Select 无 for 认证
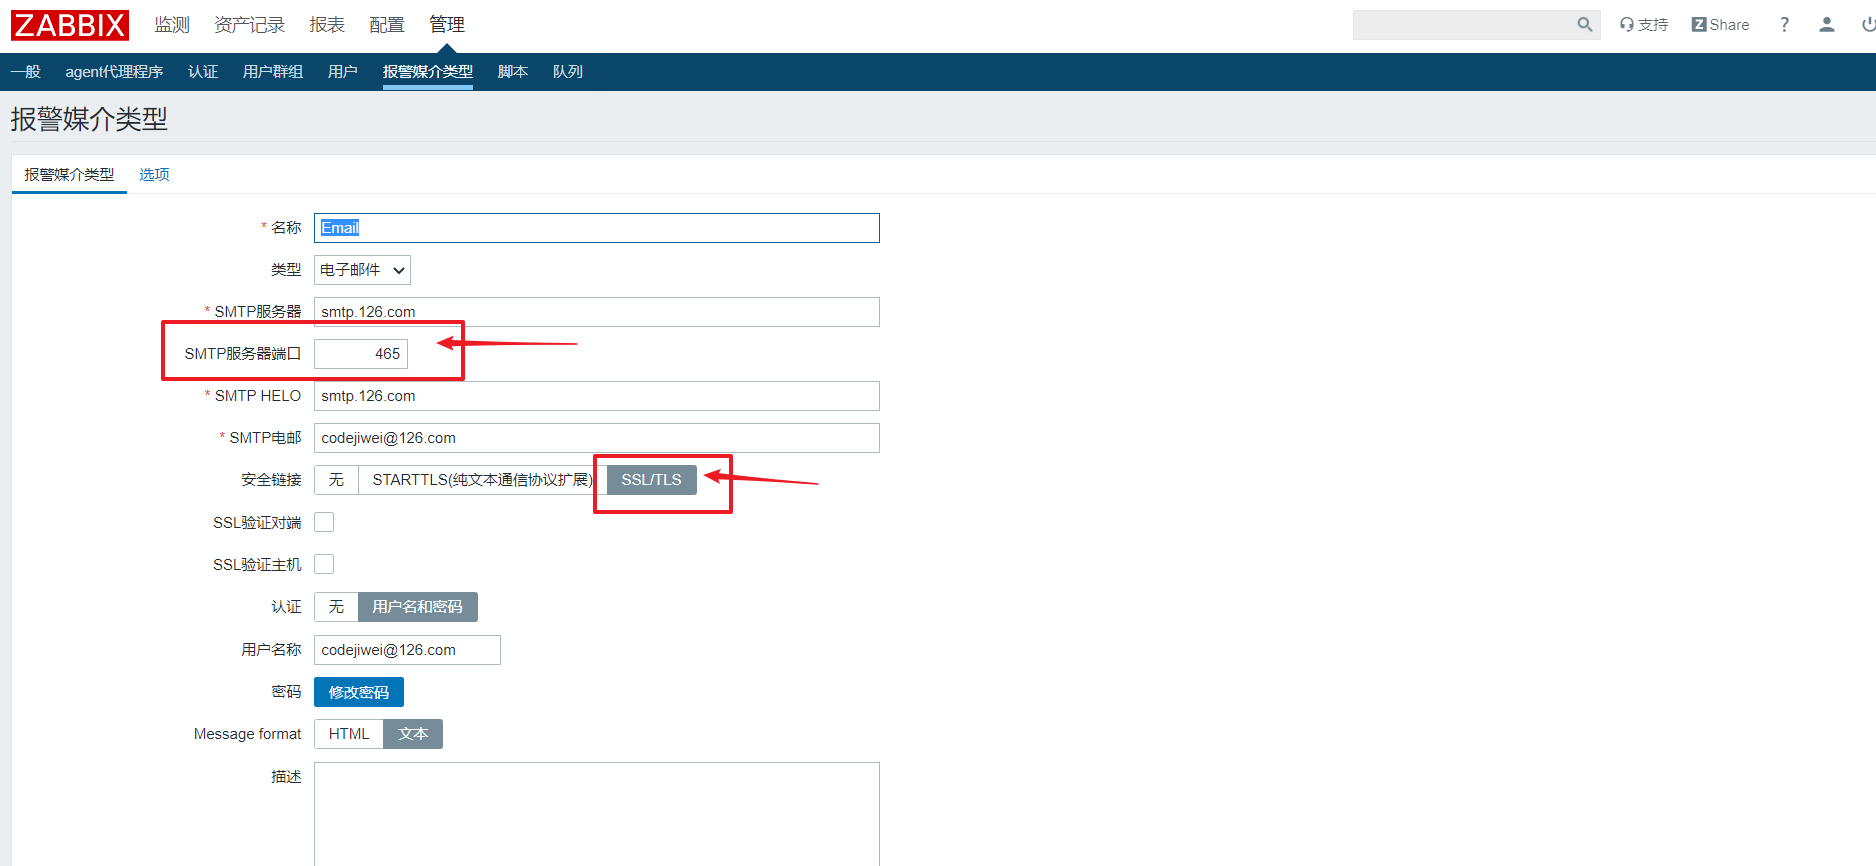 (x=336, y=607)
